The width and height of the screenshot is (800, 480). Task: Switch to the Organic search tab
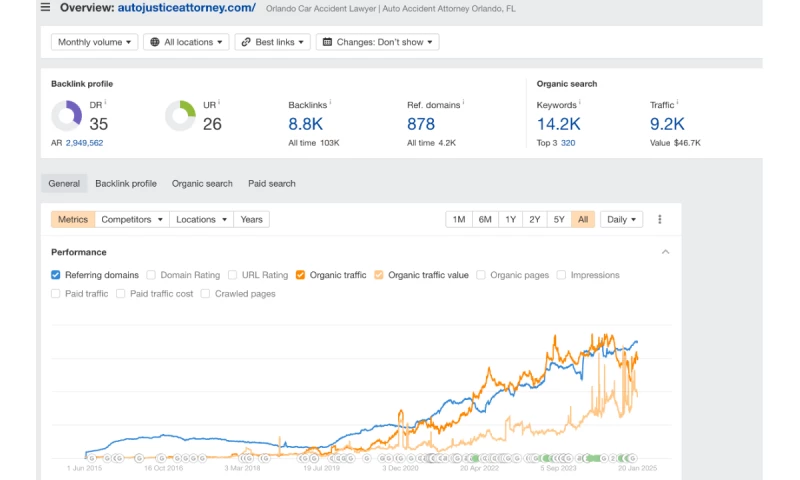coord(202,184)
